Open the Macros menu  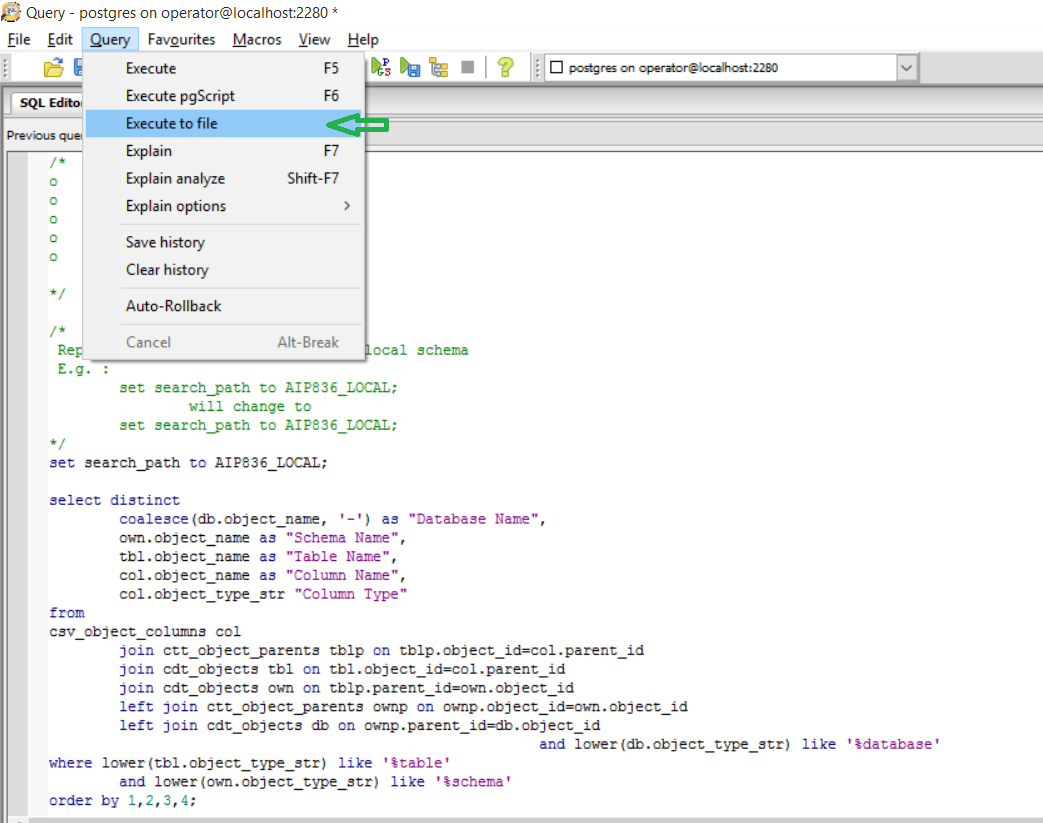point(257,40)
